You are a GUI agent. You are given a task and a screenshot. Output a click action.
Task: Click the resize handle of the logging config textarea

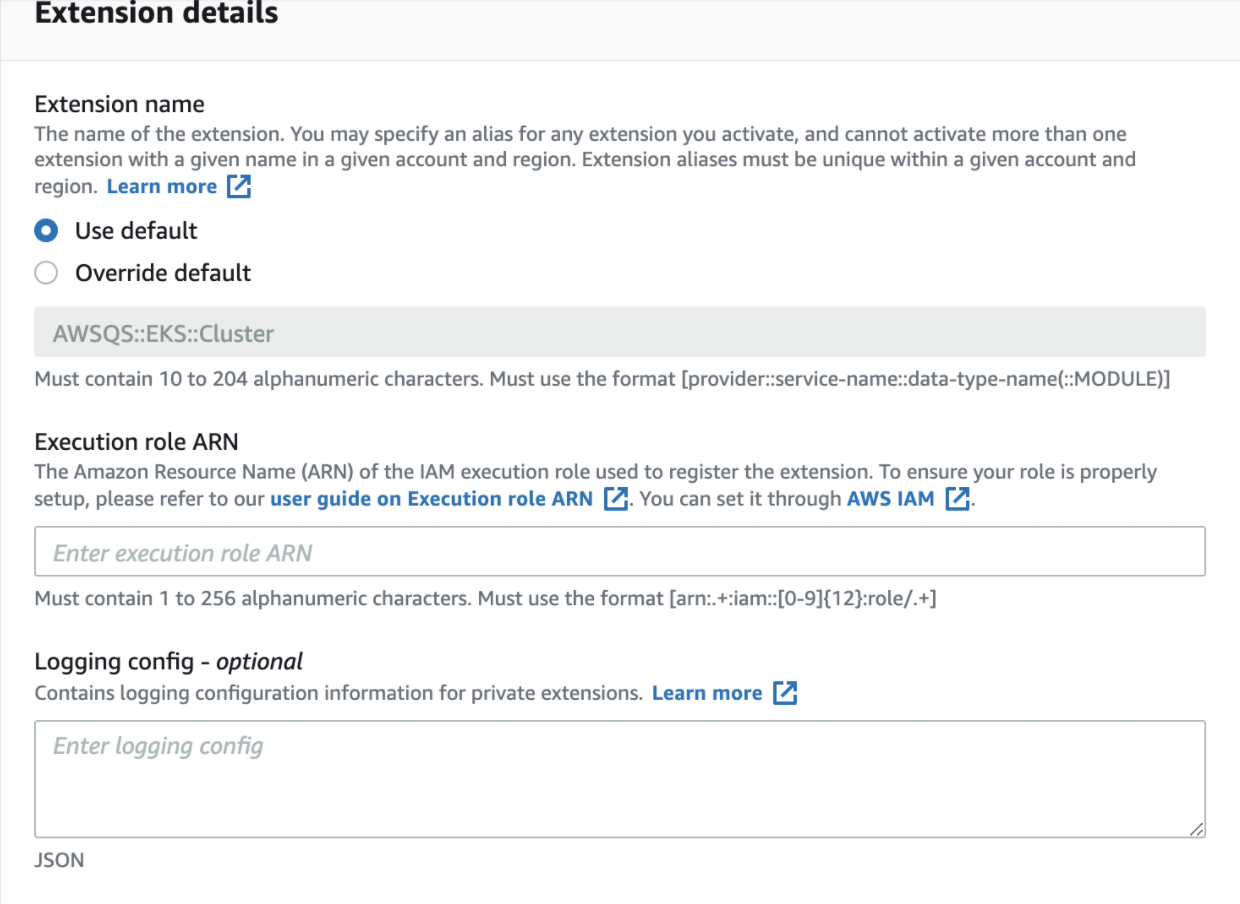coord(1196,831)
